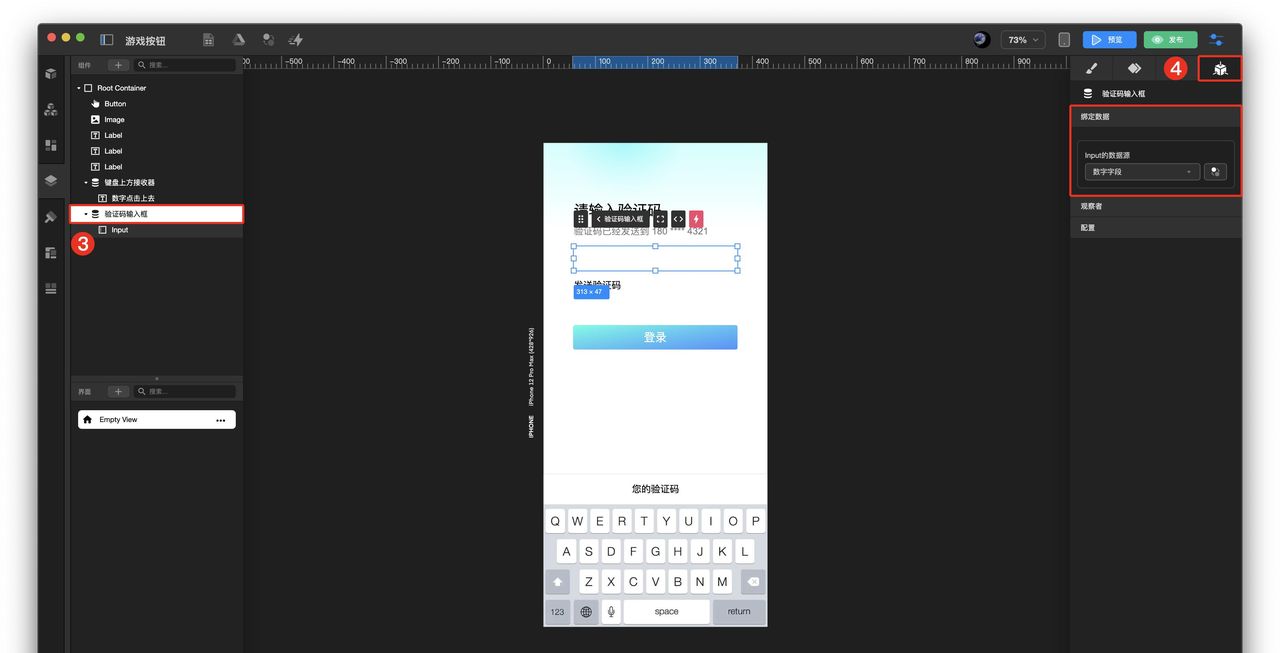The width and height of the screenshot is (1280, 653).
Task: Click the 游戏按钮 project title
Action: [x=145, y=41]
